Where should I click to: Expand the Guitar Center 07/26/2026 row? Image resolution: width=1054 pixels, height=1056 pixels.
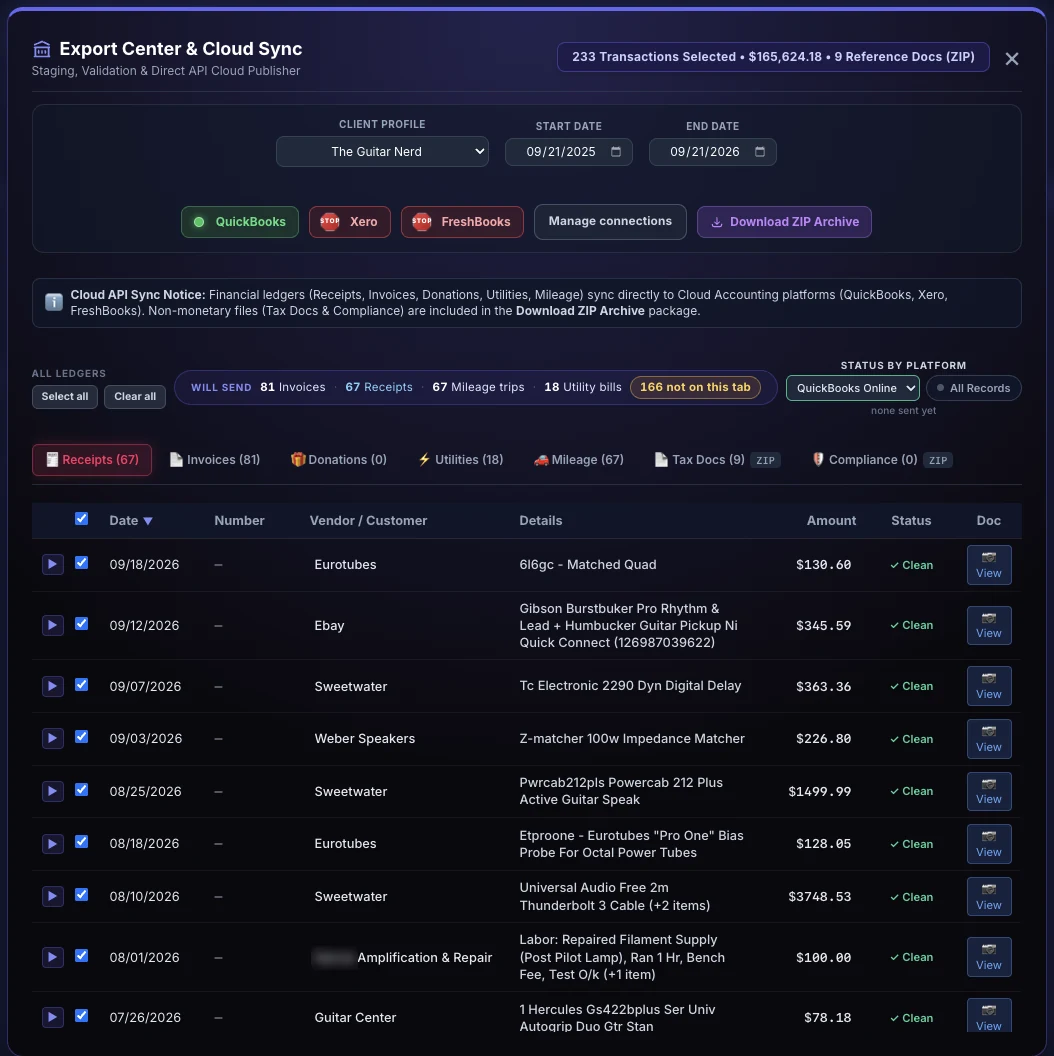tap(53, 1017)
